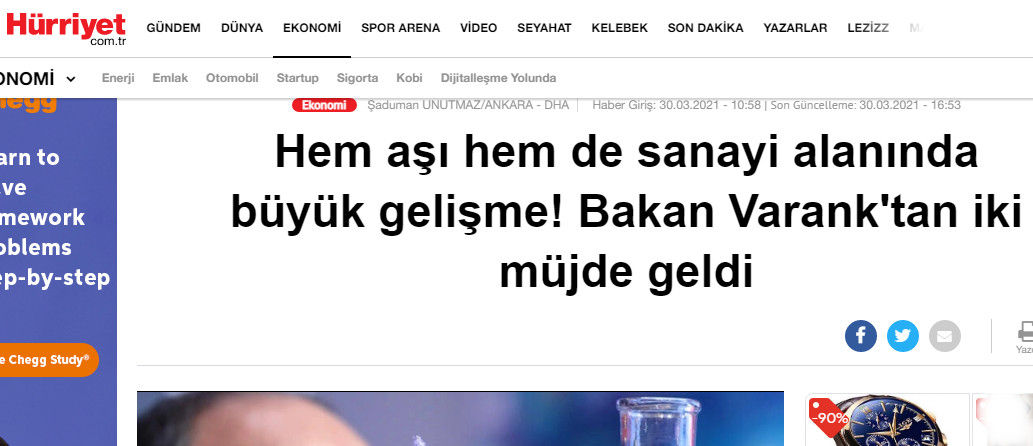
Task: Click the article's main photo
Action: (460, 418)
